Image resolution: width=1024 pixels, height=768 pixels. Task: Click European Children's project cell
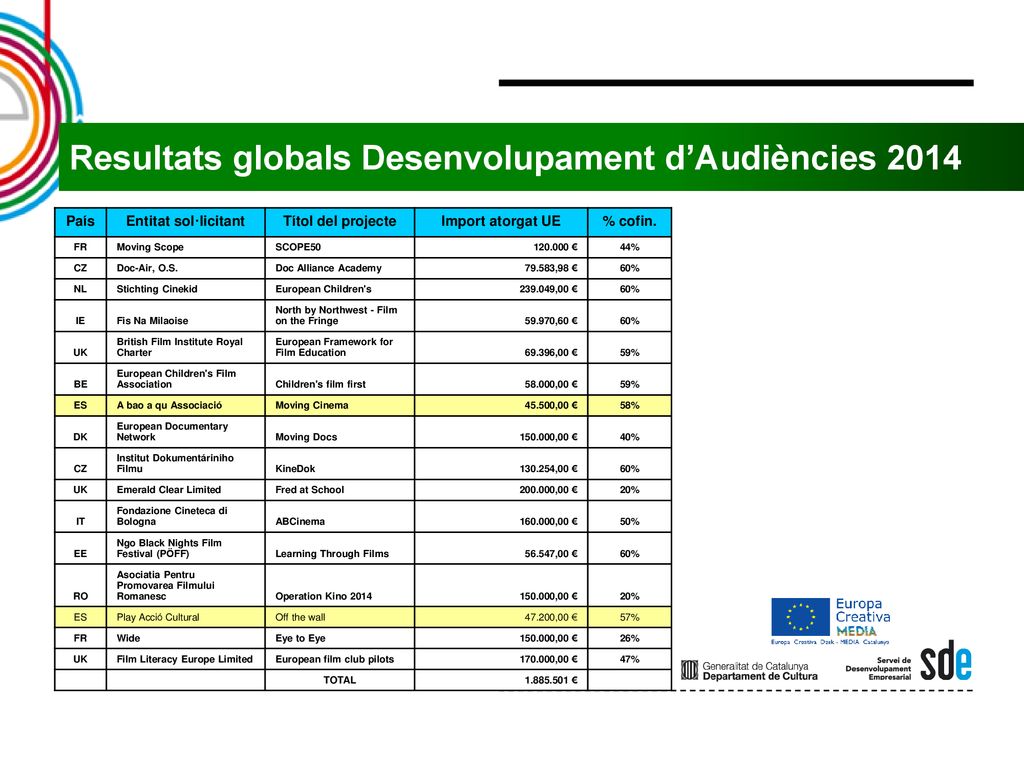pos(340,289)
